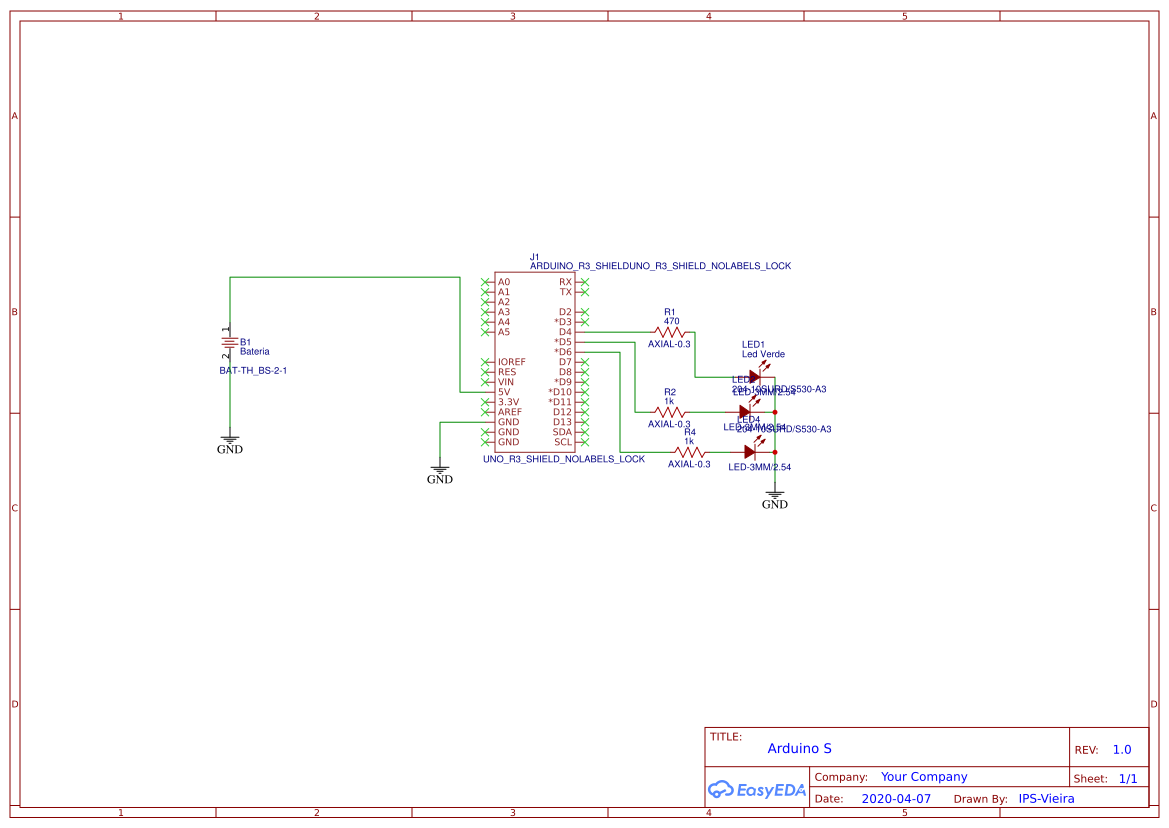Click the no-connect X marker beside 3.3V
Image resolution: width=1169 pixels, height=828 pixels.
pos(486,402)
